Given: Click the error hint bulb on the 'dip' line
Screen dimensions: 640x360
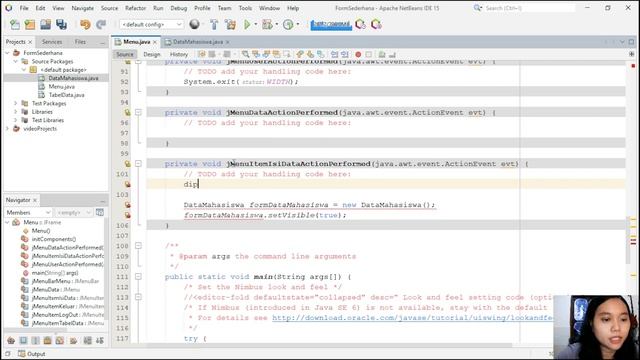Looking at the screenshot, I should point(128,184).
